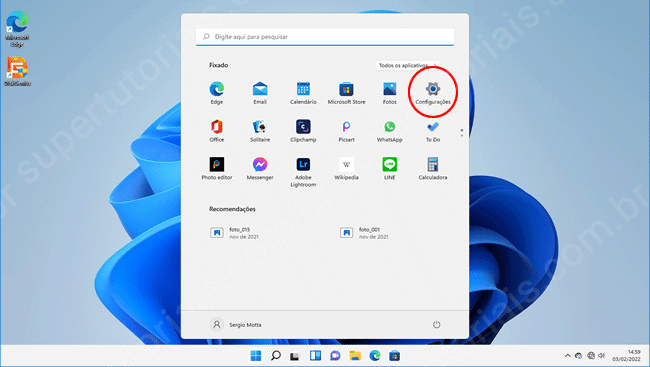Open WhatsApp from Start menu
The height and width of the screenshot is (367, 650).
[390, 131]
